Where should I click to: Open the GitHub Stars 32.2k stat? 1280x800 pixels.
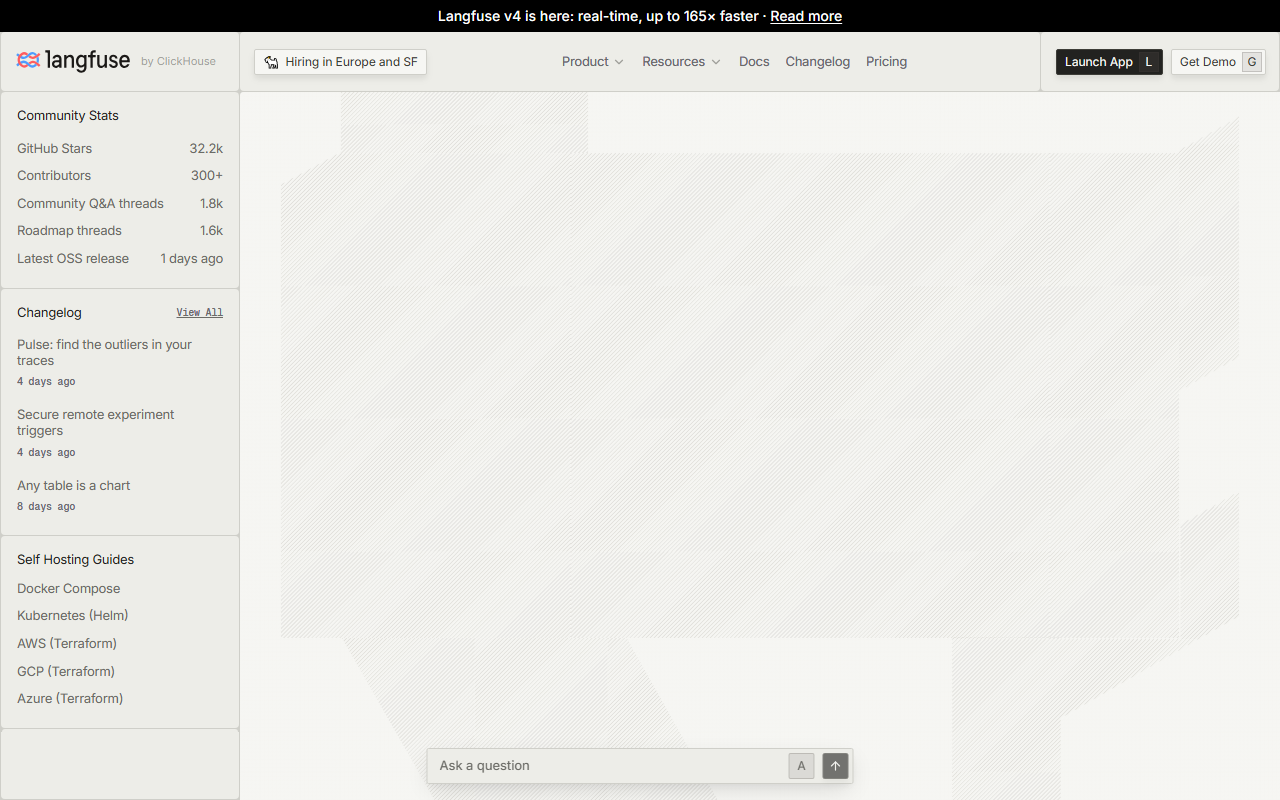[x=120, y=148]
